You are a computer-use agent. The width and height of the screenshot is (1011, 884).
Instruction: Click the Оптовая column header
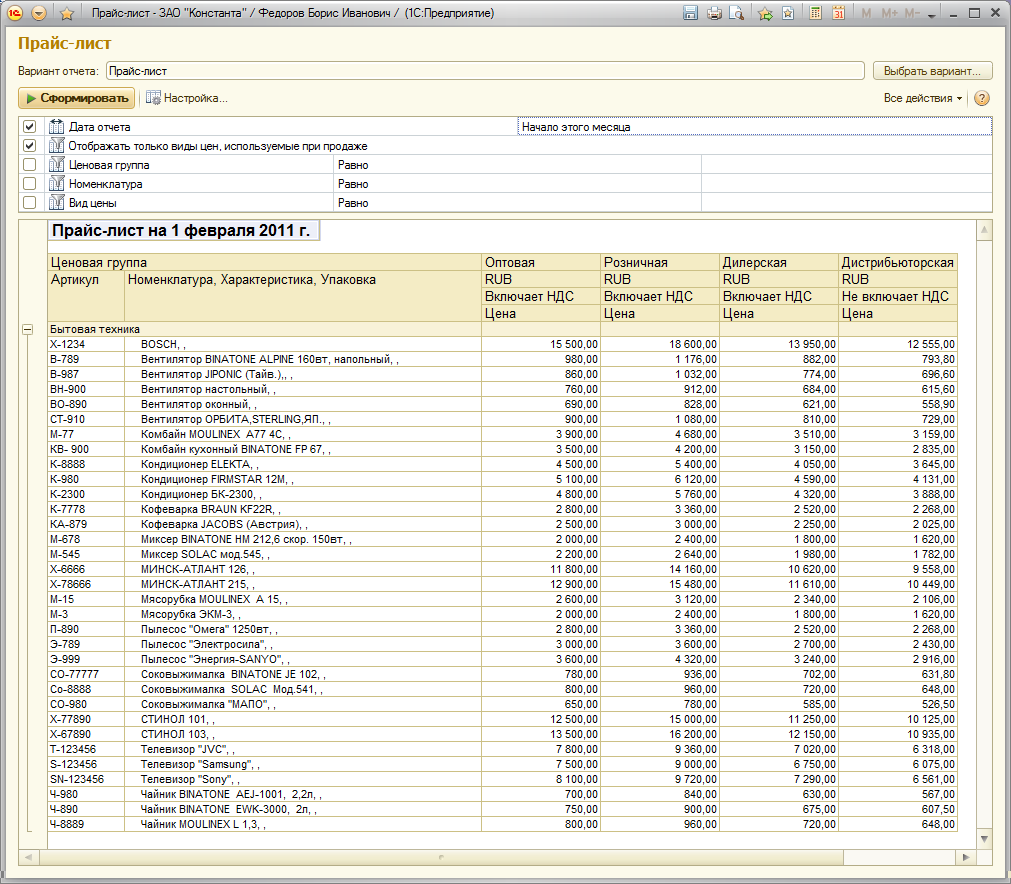coord(541,262)
